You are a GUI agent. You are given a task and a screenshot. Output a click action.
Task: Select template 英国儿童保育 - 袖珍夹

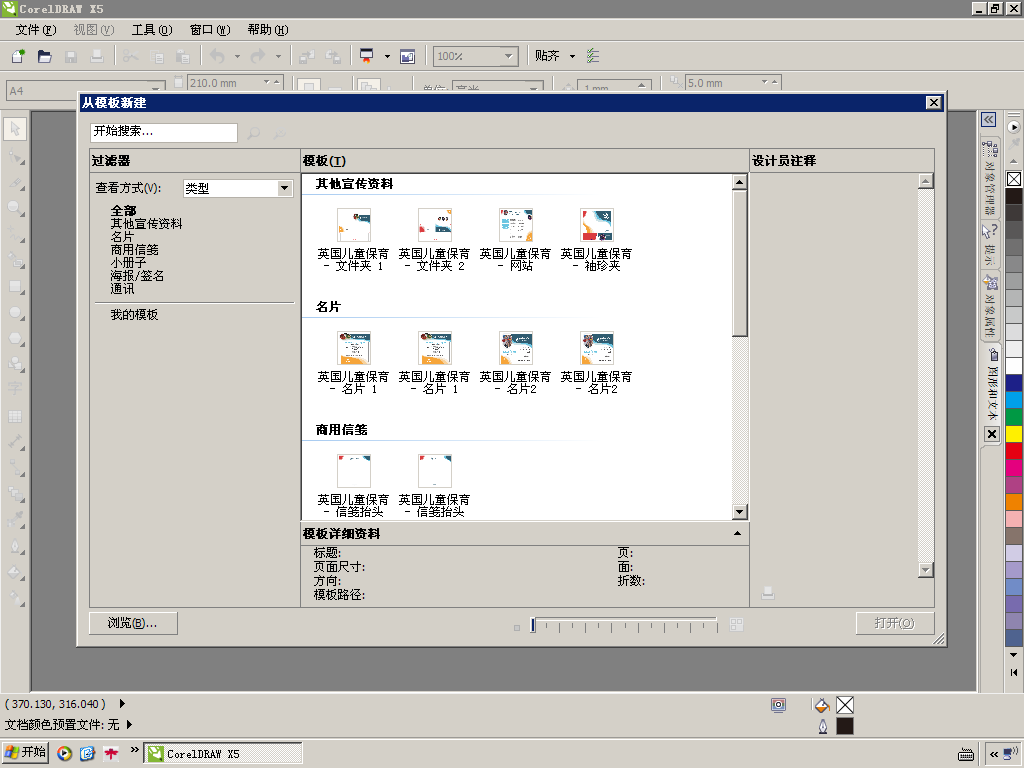596,240
